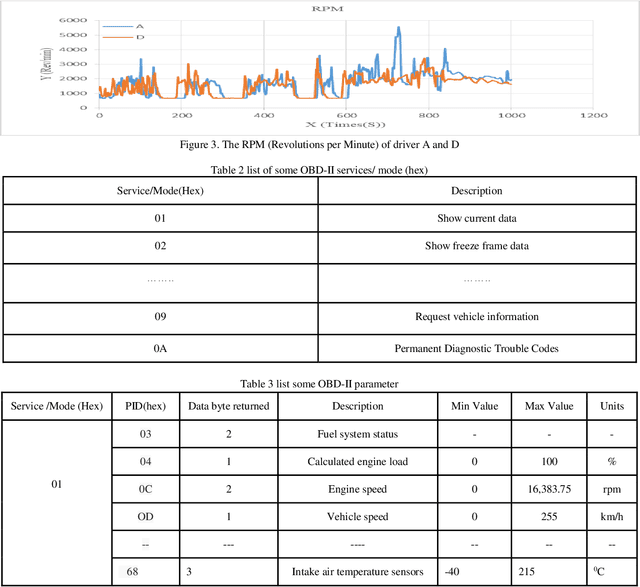The image size is (640, 587).
Task: Select the Table 3 caption
Action: [x=319, y=383]
